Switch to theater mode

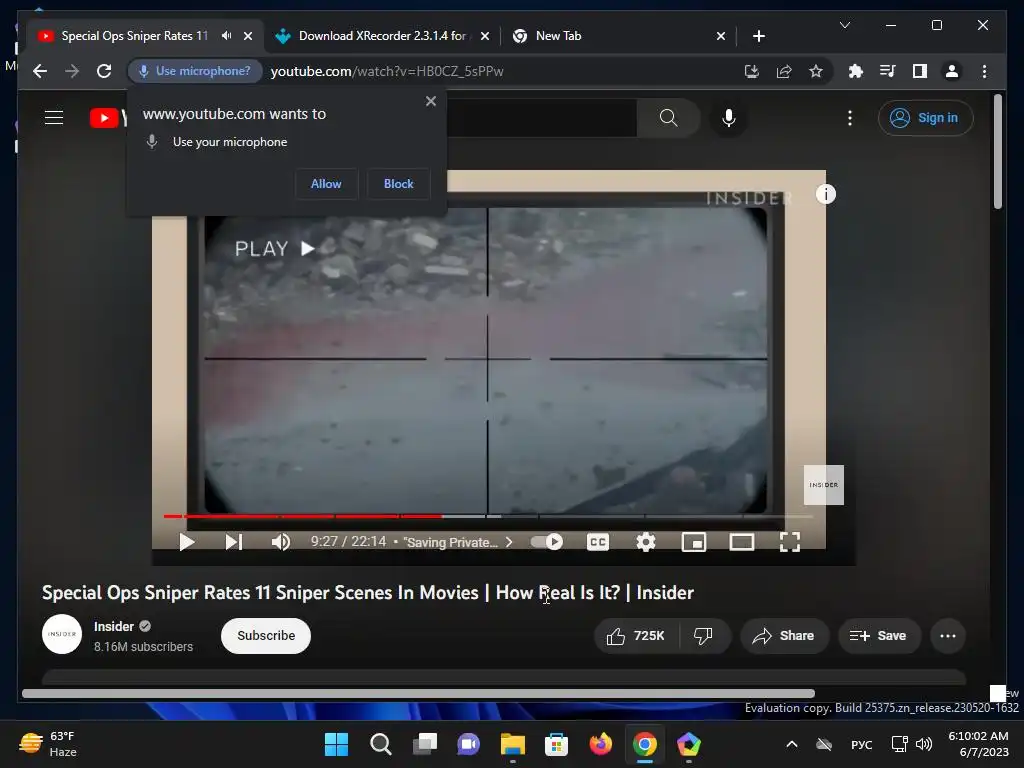[x=742, y=542]
